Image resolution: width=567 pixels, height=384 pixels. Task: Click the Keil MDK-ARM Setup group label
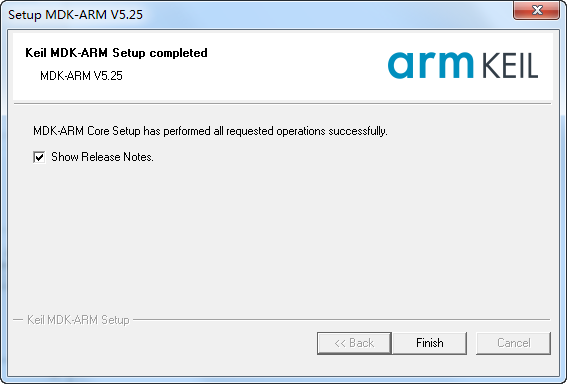[78, 320]
